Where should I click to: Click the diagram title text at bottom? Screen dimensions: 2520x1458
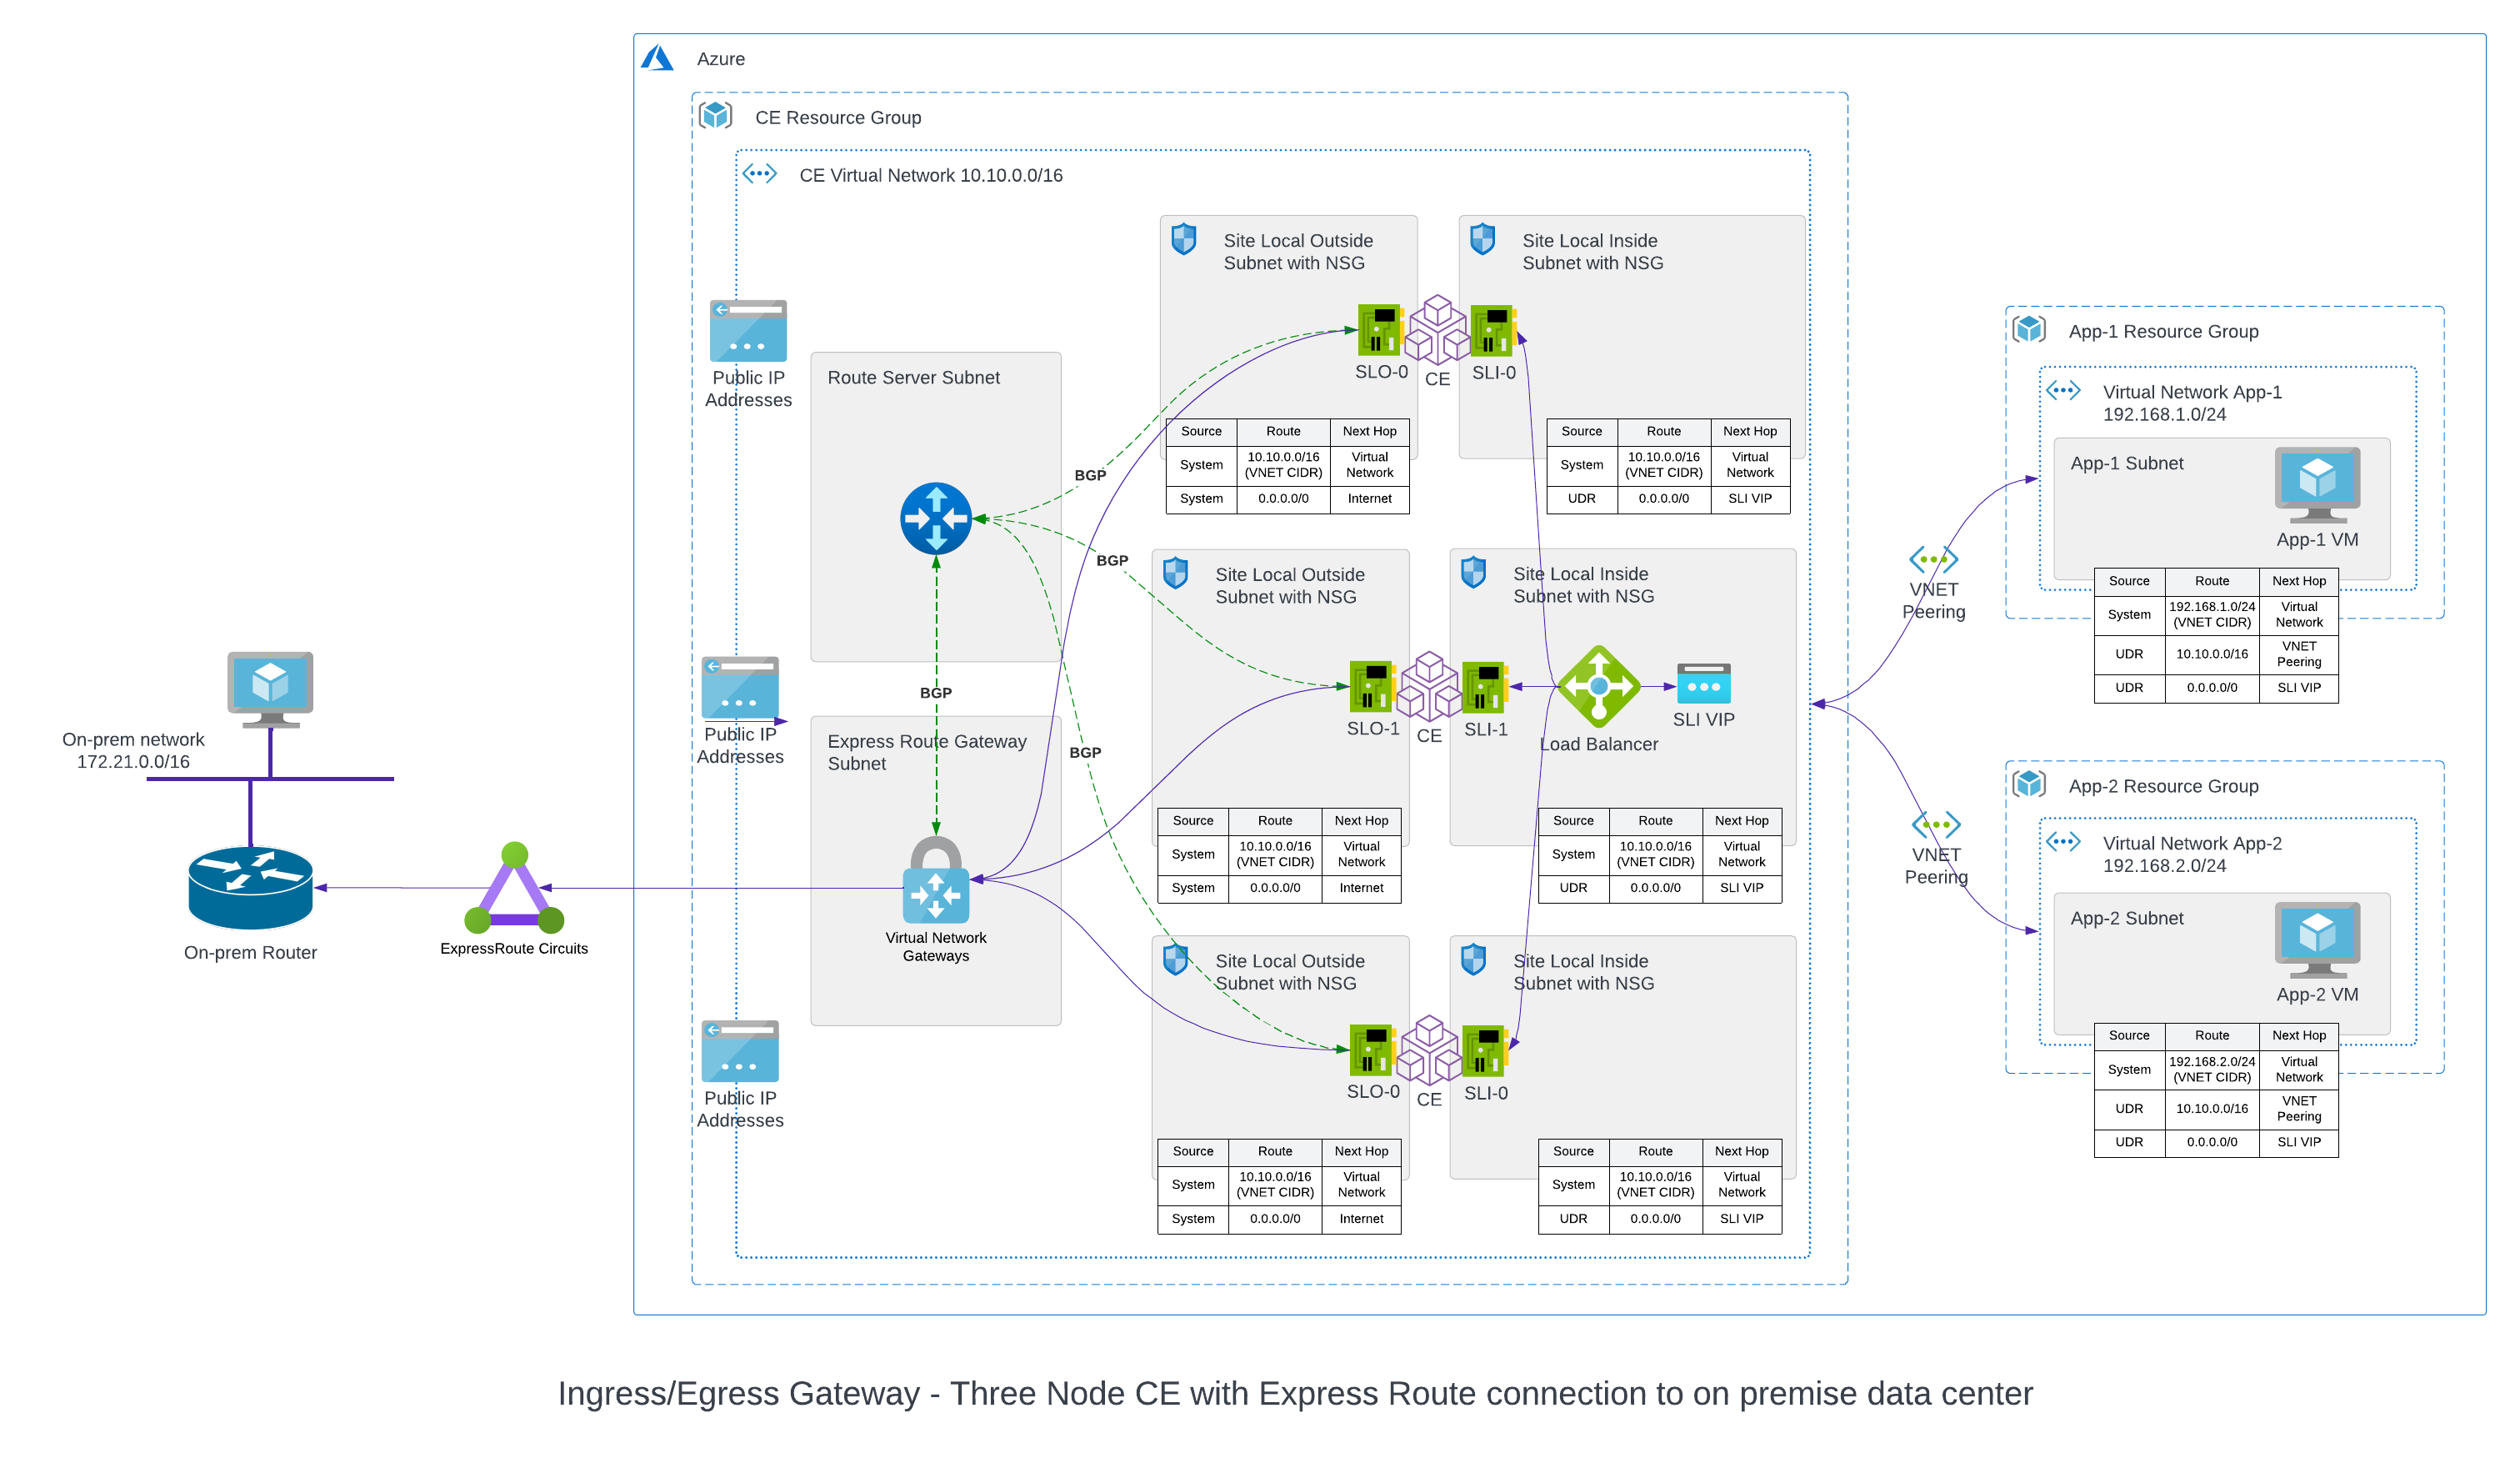[x=1295, y=1394]
